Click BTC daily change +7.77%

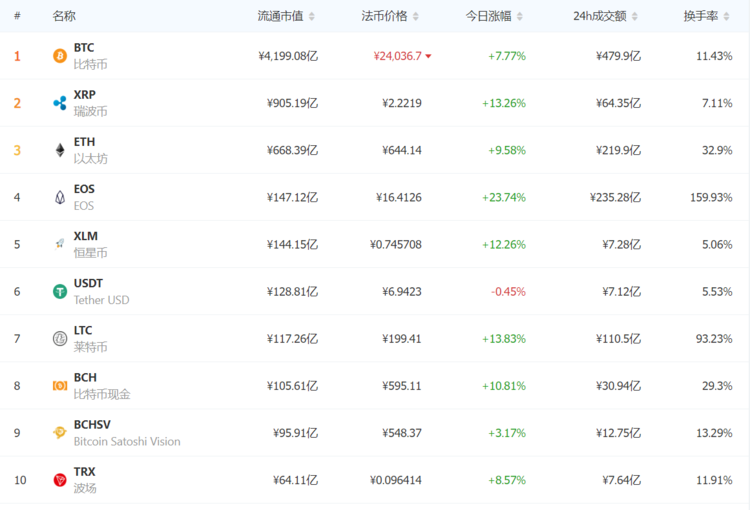pyautogui.click(x=507, y=56)
